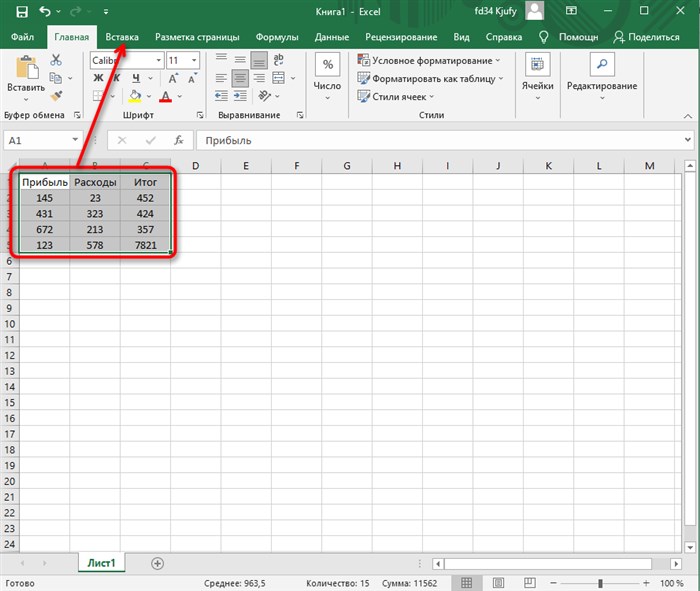Toggle center horizontal alignment
Viewport: 700px width, 591px height.
(240, 79)
